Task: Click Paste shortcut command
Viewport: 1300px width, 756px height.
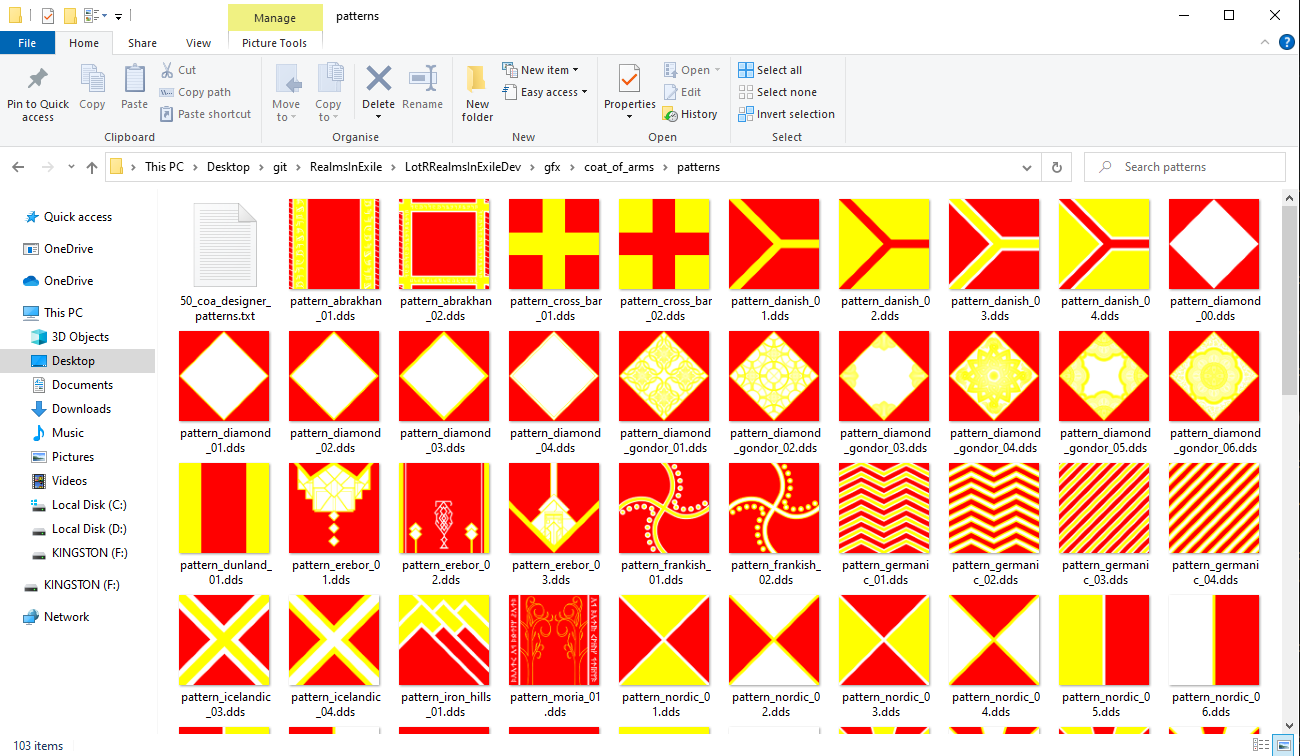Action: click(x=205, y=114)
